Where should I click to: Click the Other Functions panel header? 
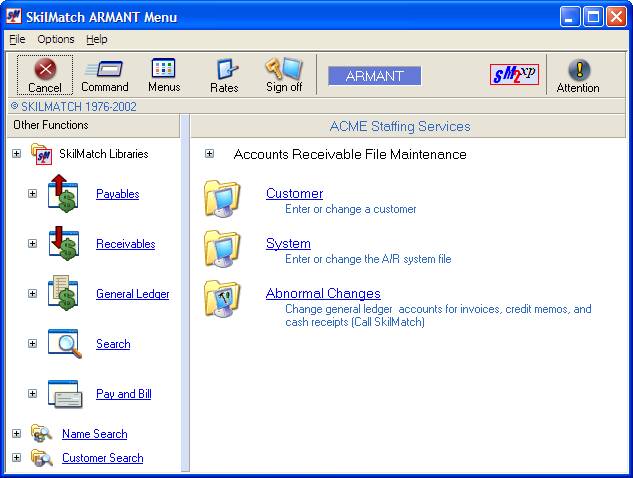[93, 126]
